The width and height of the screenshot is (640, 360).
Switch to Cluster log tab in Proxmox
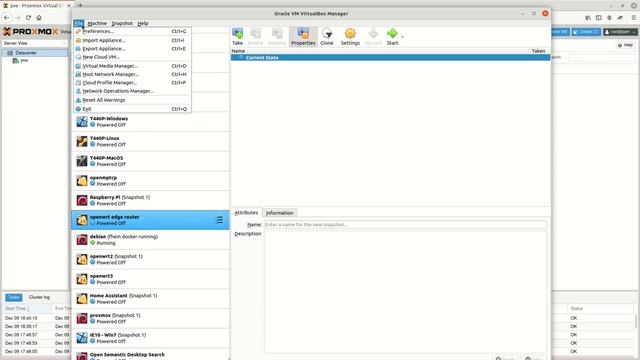[39, 297]
